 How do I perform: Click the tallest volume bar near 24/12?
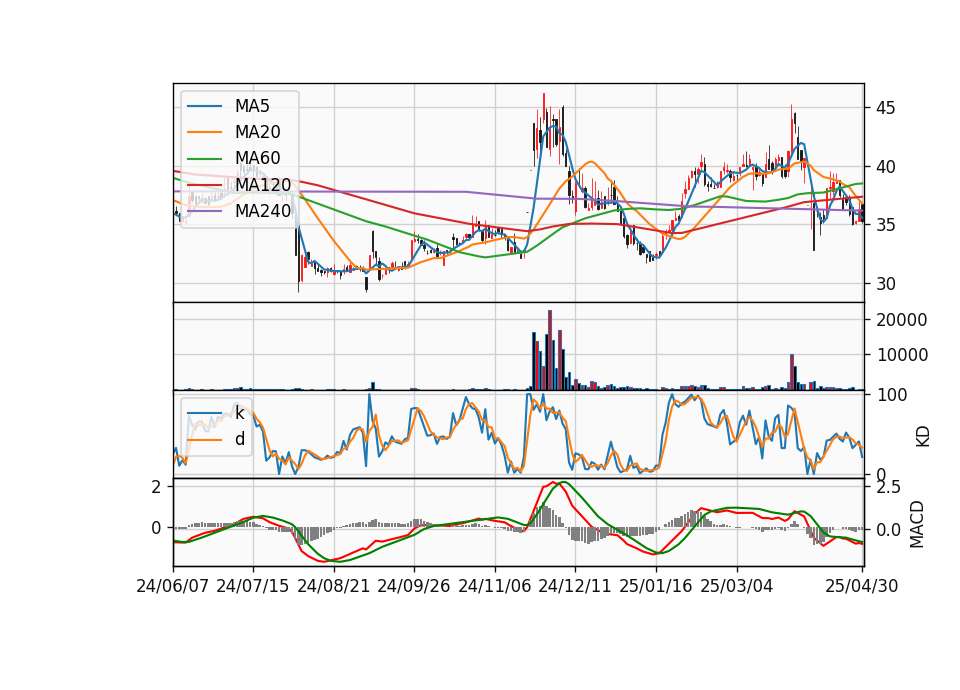tap(550, 350)
